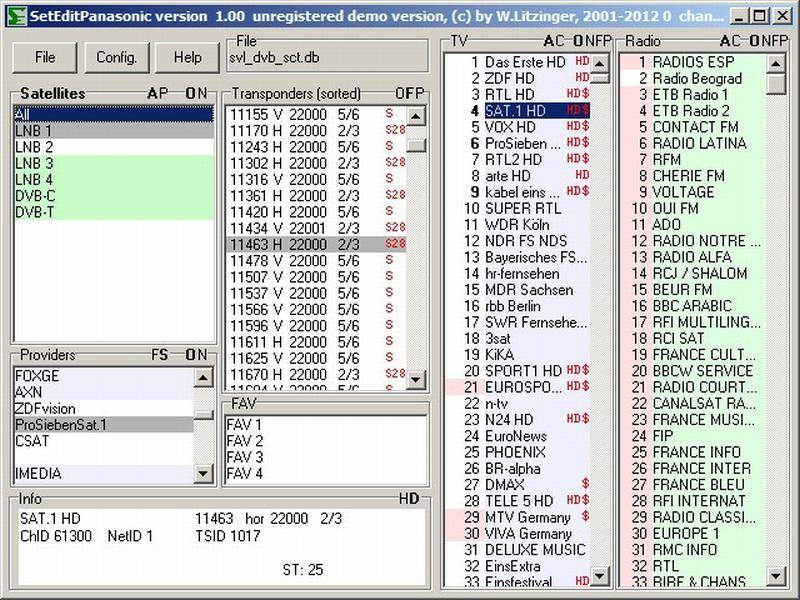Click the file name field svl_dvb_sct.db
The image size is (800, 600).
pos(327,58)
